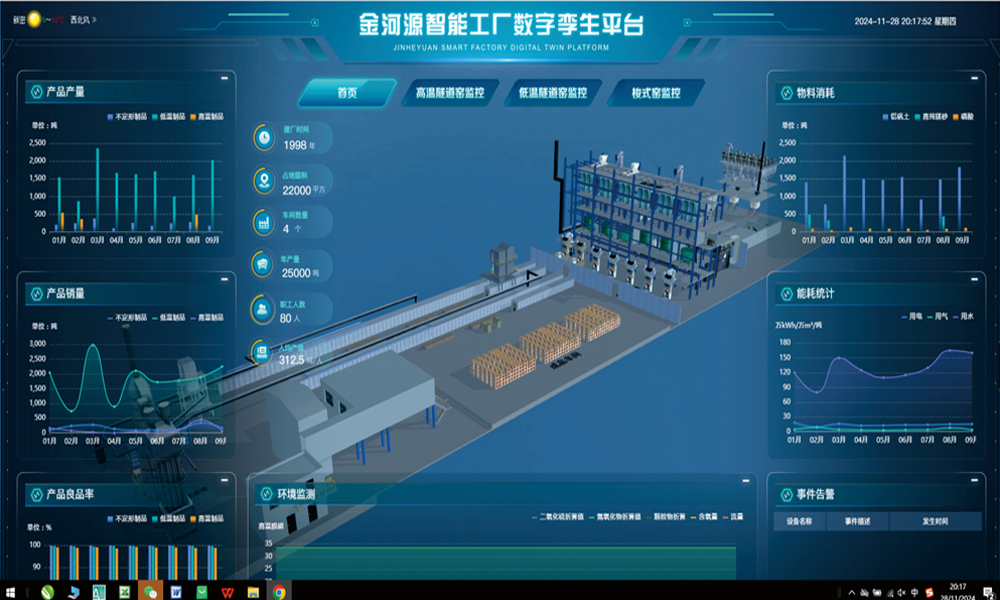The width and height of the screenshot is (1000, 600).
Task: Click the 年产量 icon
Action: point(263,264)
